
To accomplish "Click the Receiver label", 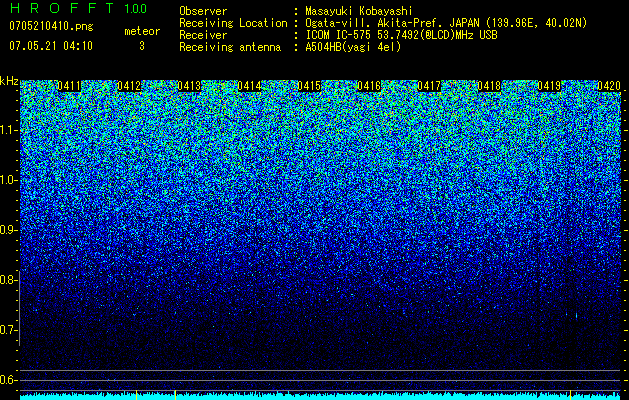I will coord(203,35).
